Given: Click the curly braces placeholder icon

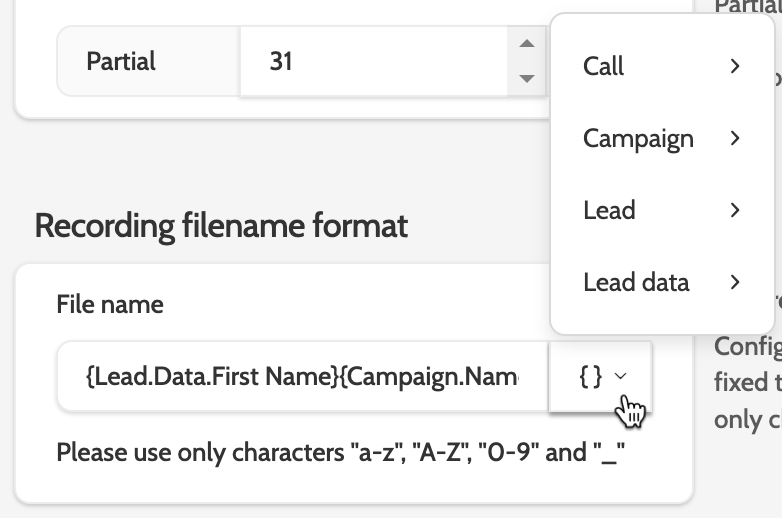Looking at the screenshot, I should [x=590, y=376].
